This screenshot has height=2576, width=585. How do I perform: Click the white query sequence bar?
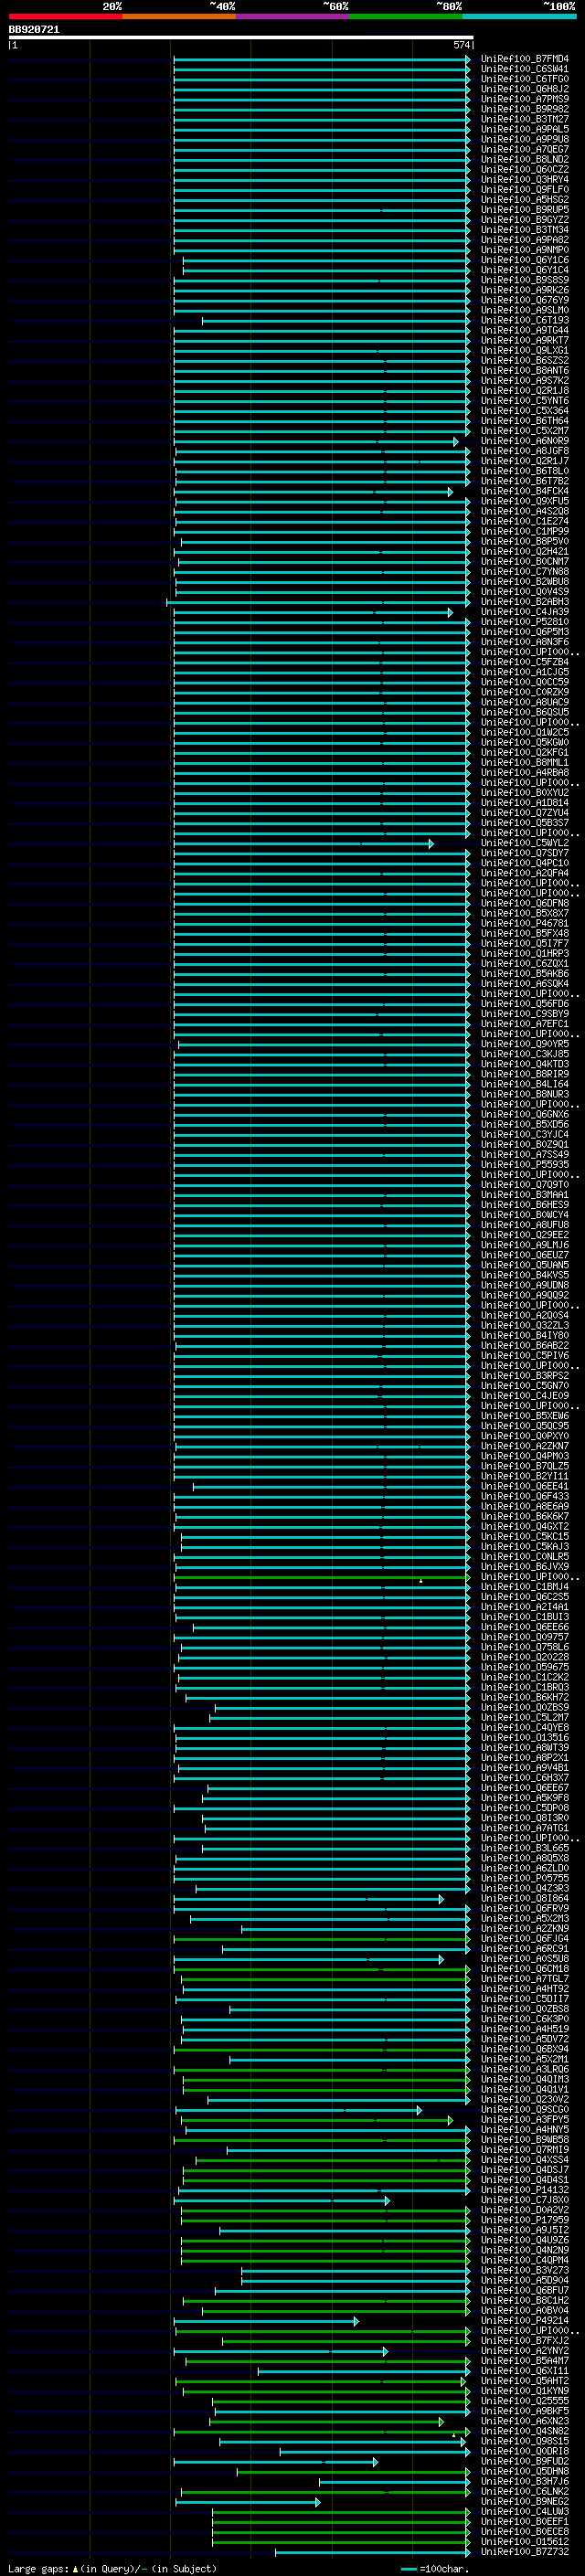click(241, 37)
